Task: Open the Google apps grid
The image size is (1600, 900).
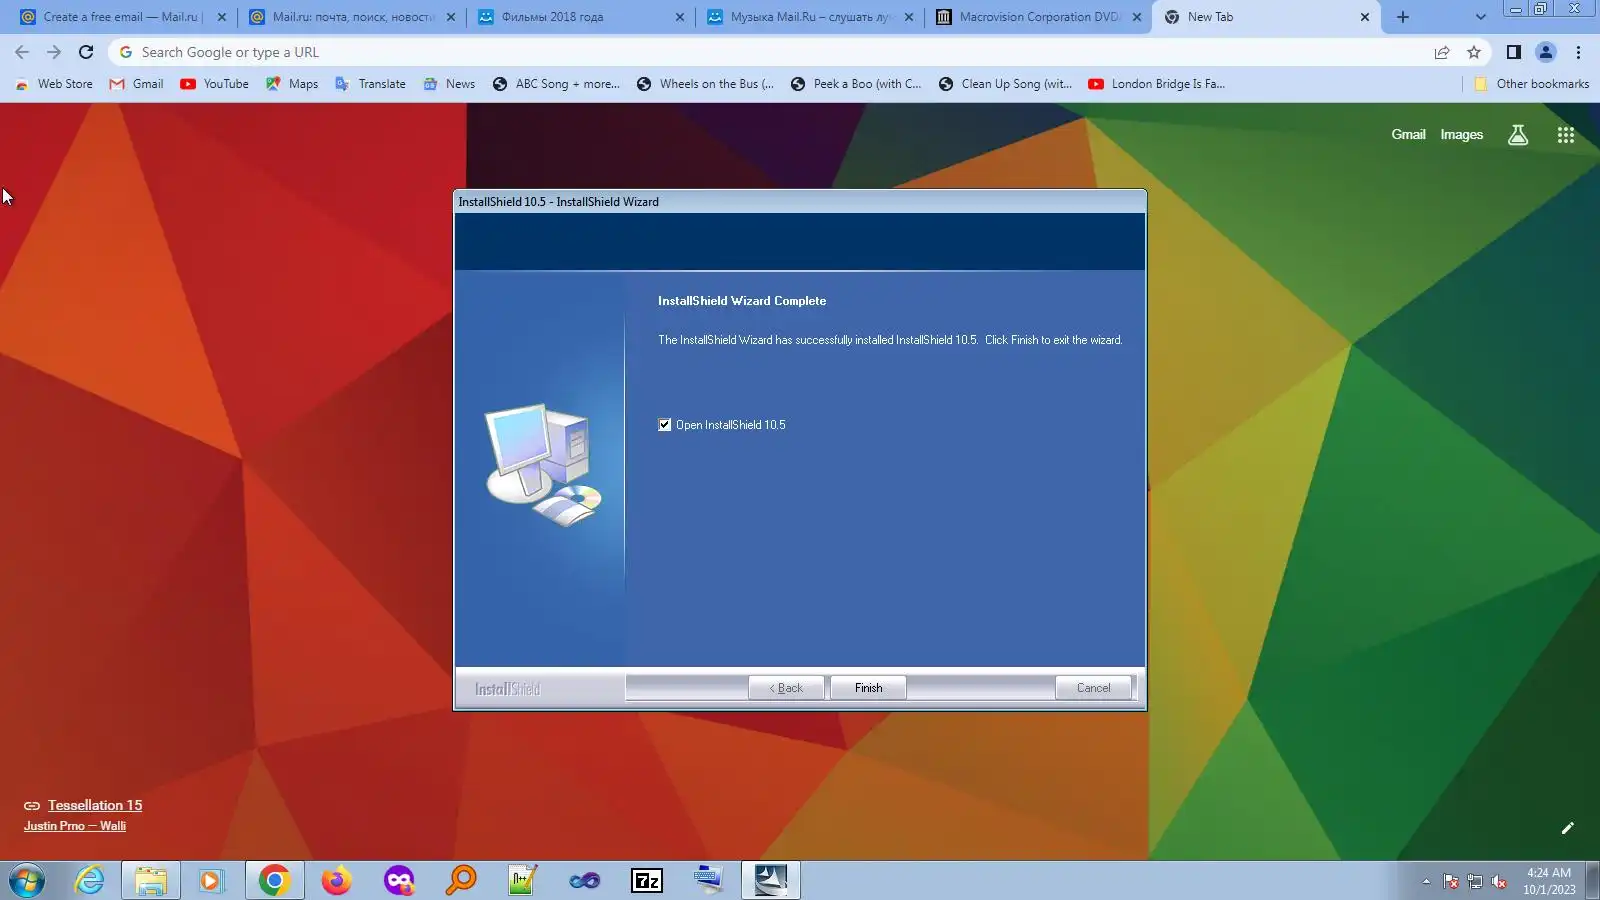Action: coord(1566,135)
